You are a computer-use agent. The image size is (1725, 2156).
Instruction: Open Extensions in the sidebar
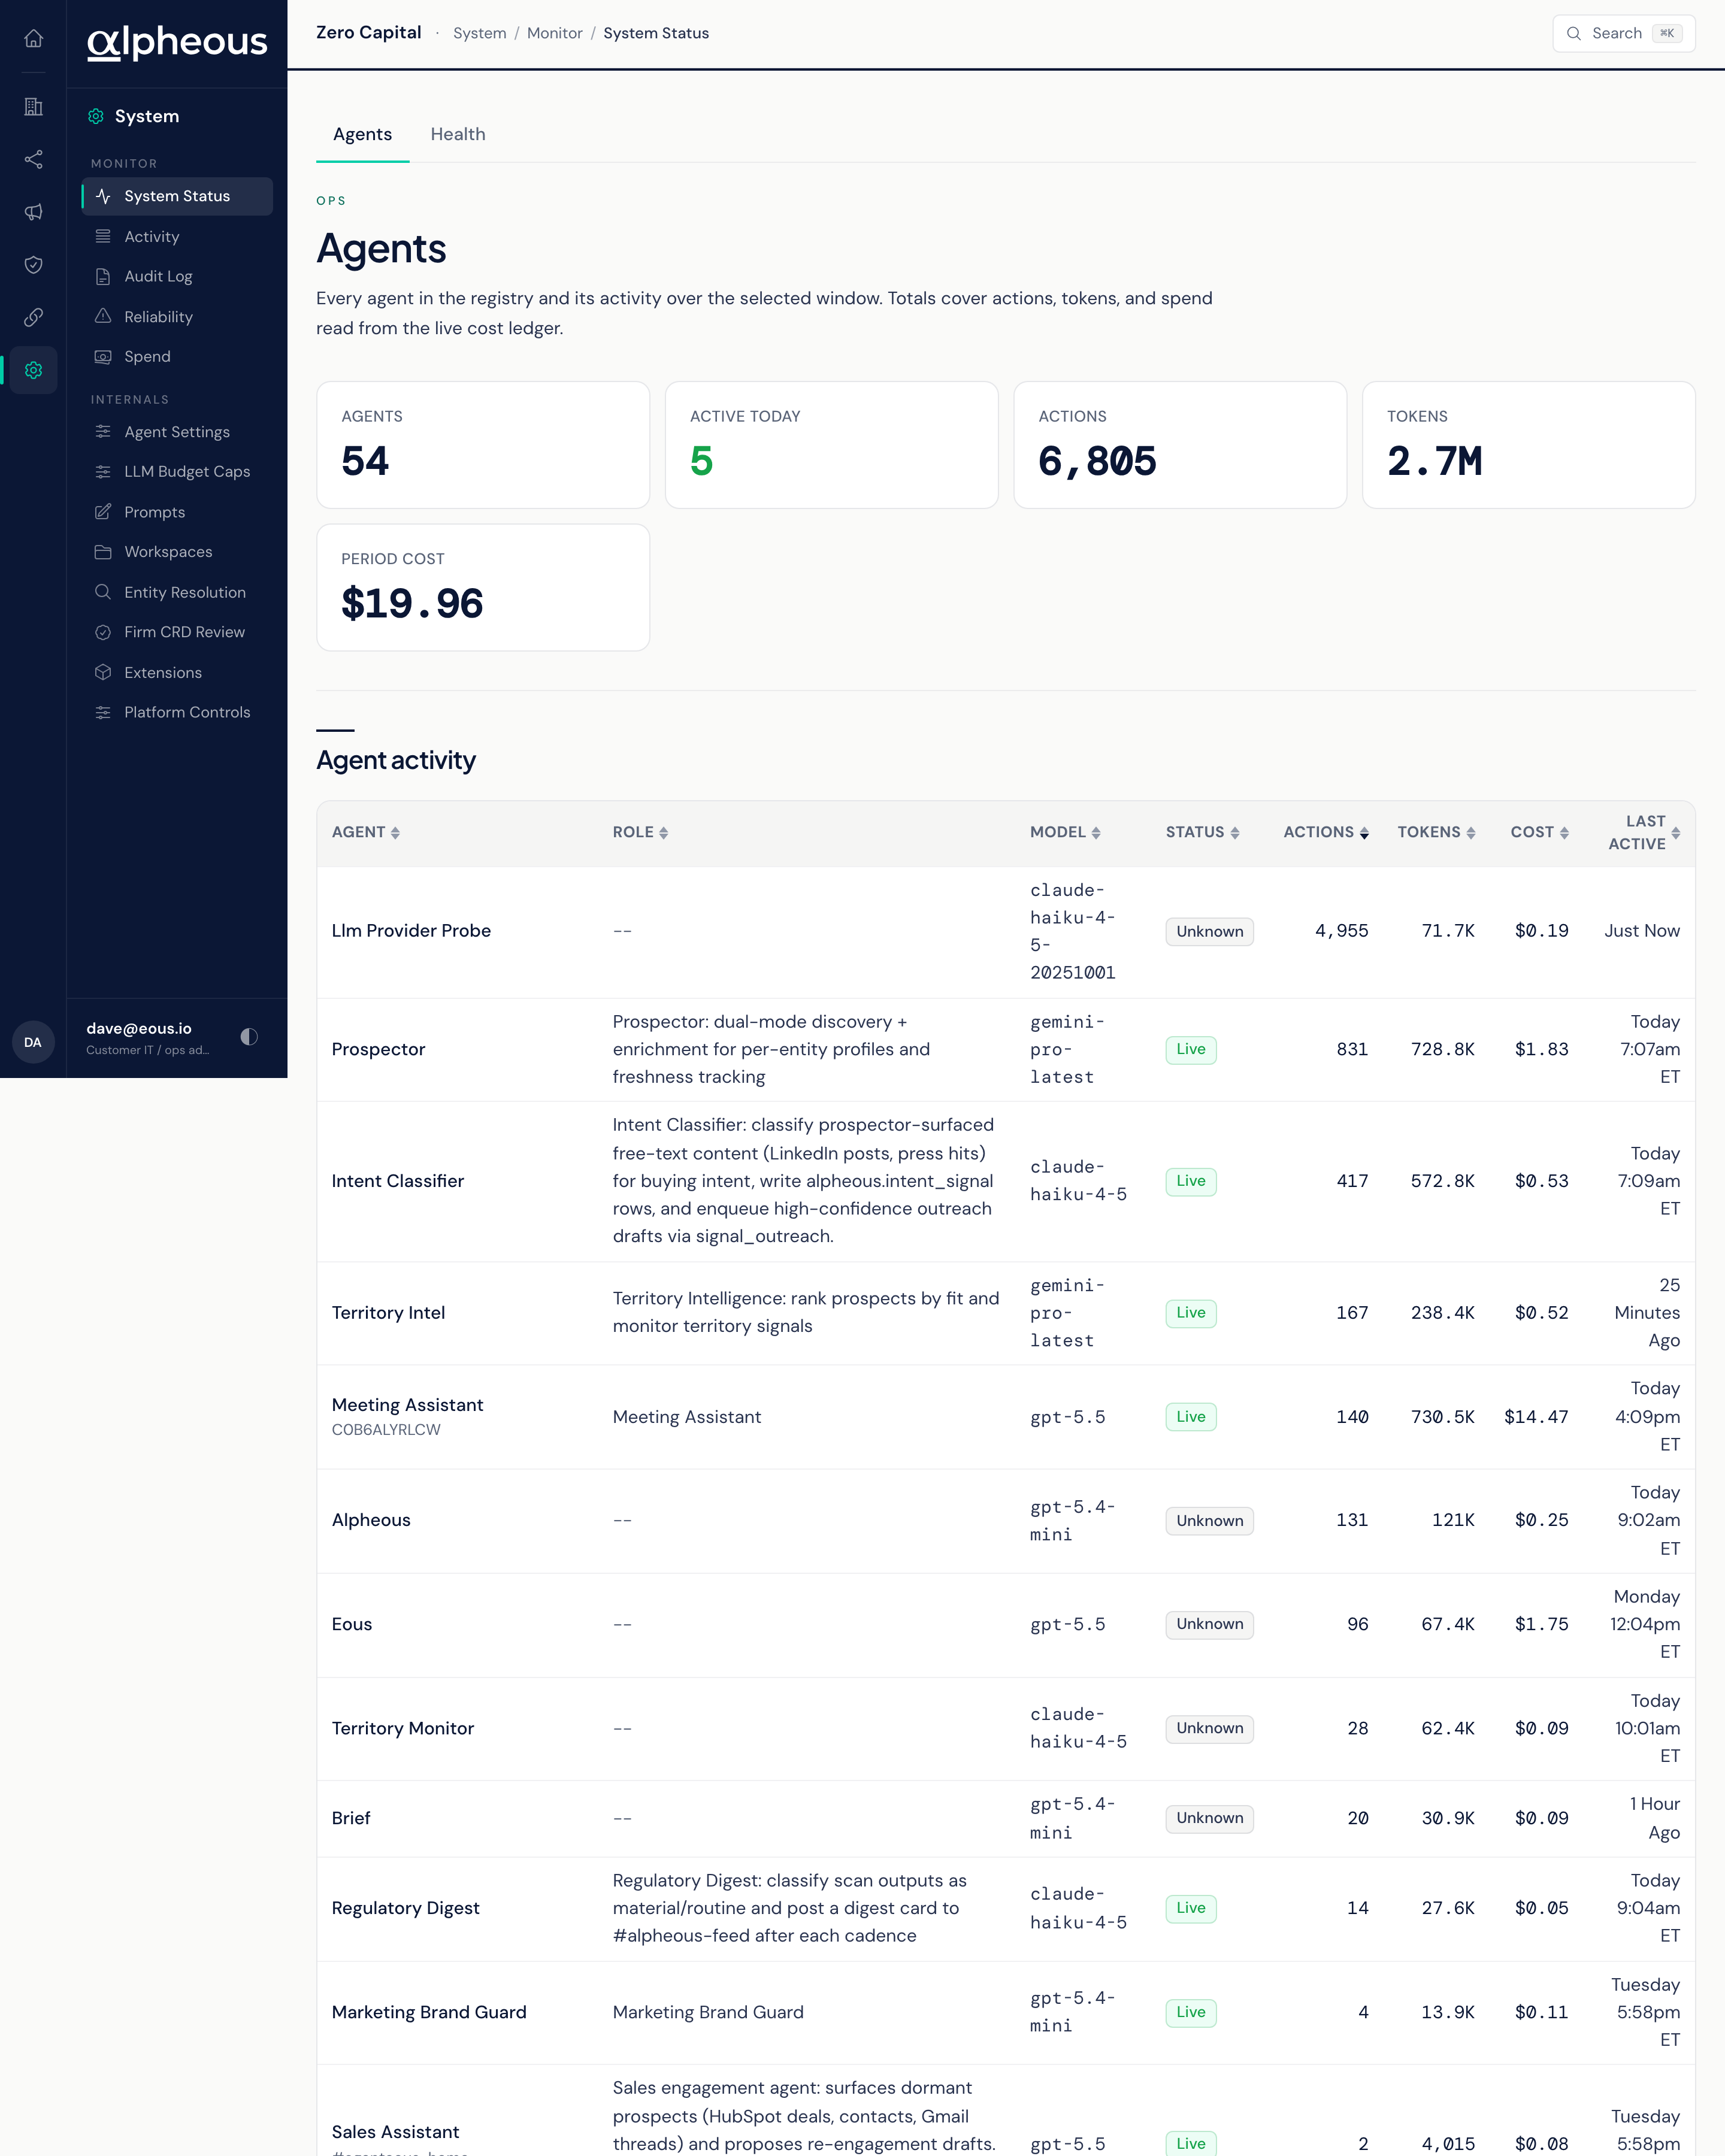[177, 673]
